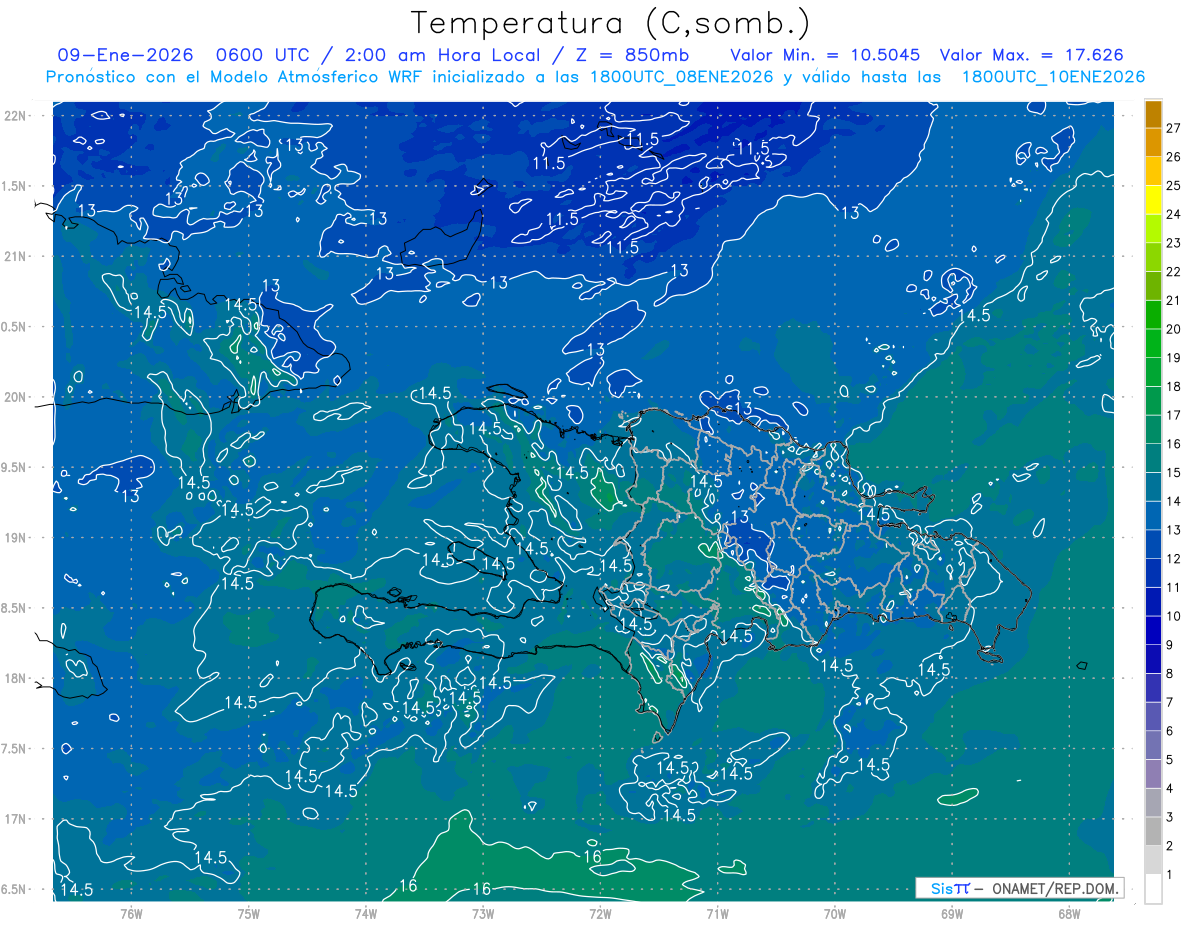The image size is (1200, 927).
Task: Click the '71W' longitude axis label
Action: (717, 914)
